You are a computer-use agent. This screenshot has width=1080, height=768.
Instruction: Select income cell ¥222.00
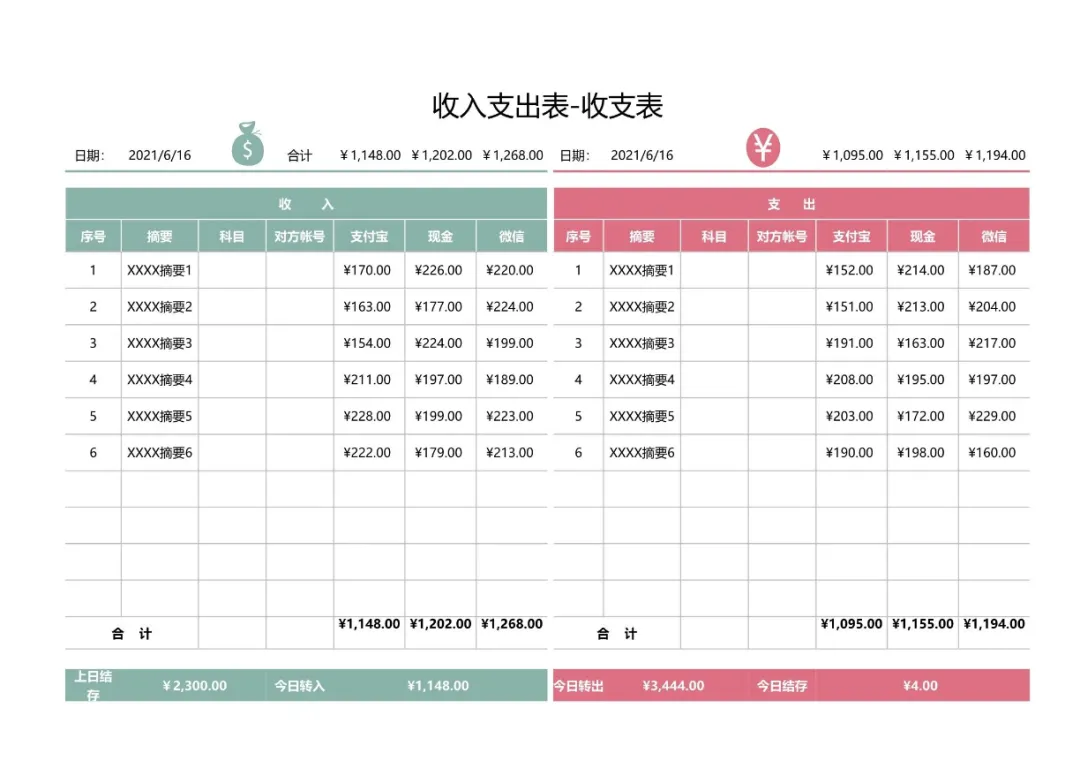(x=367, y=453)
